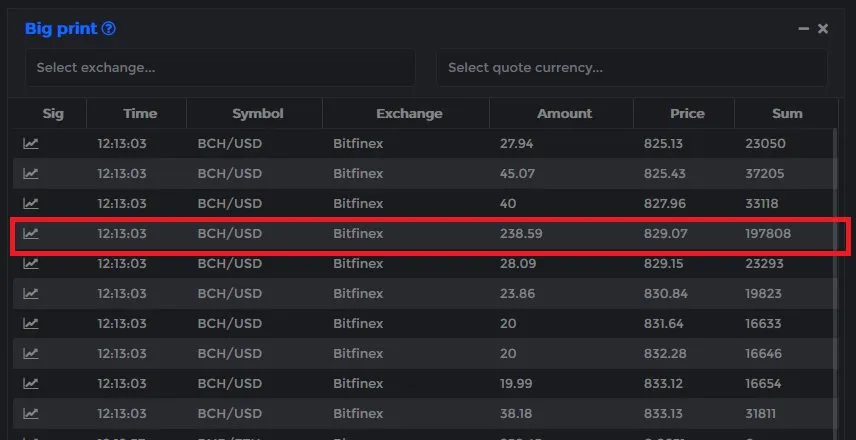Viewport: 856px width, 440px height.
Task: Open chart icon for the 16654 sum row
Action: [x=31, y=384]
